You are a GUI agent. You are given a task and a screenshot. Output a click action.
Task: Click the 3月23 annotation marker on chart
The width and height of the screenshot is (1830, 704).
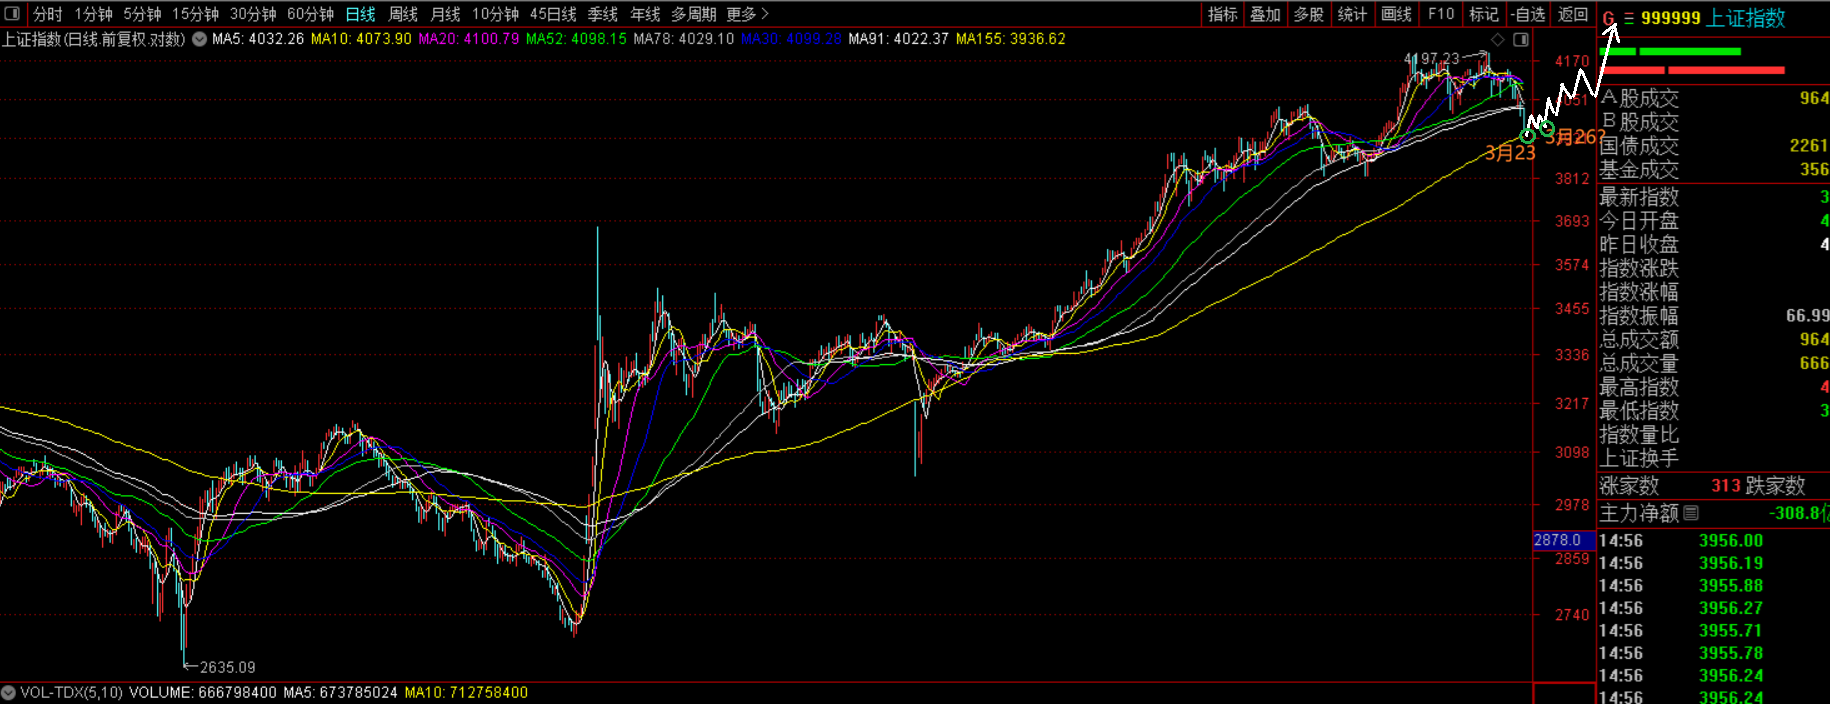(1509, 153)
